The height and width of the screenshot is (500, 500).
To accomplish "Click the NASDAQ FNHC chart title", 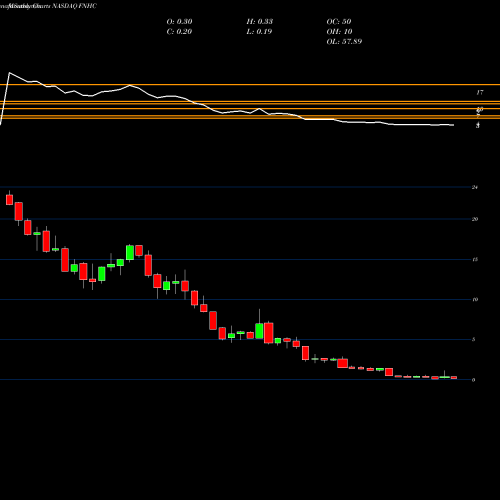I will pyautogui.click(x=74, y=6).
